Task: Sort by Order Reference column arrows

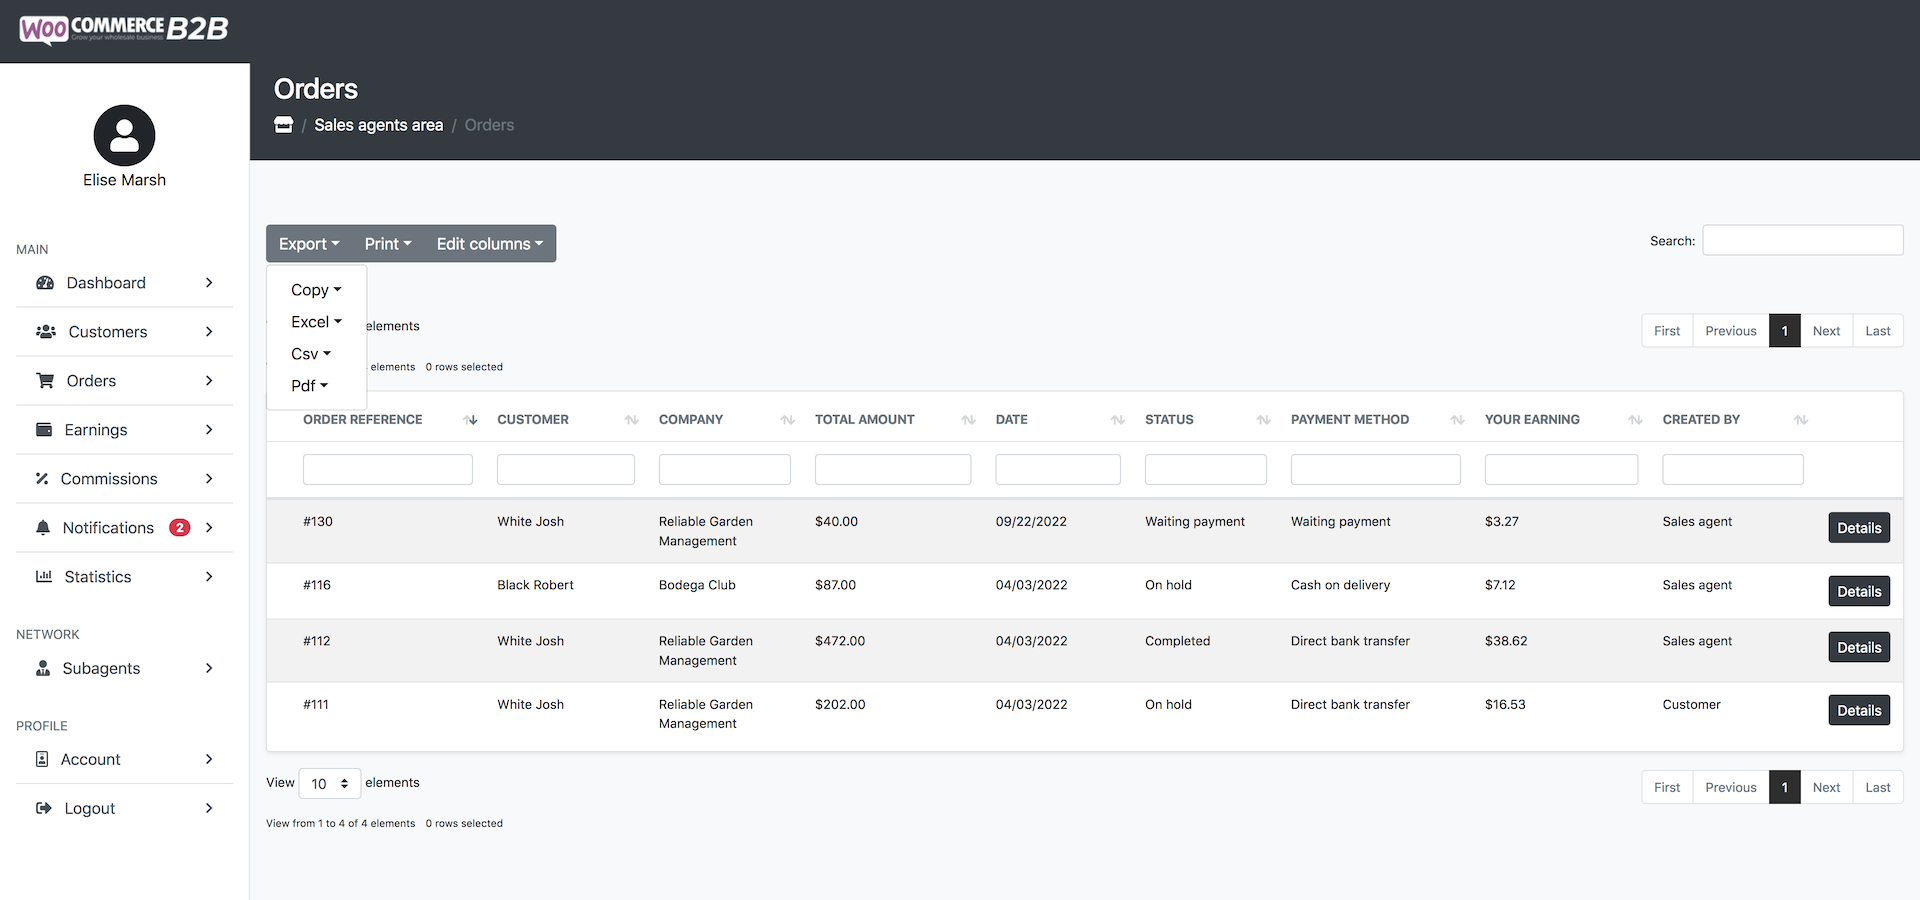Action: click(x=471, y=420)
